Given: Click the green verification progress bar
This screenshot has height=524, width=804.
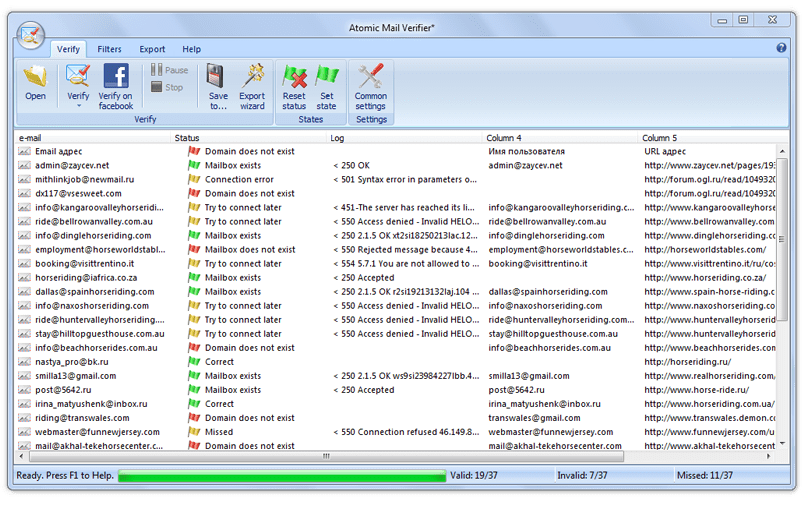Looking at the screenshot, I should pyautogui.click(x=282, y=476).
